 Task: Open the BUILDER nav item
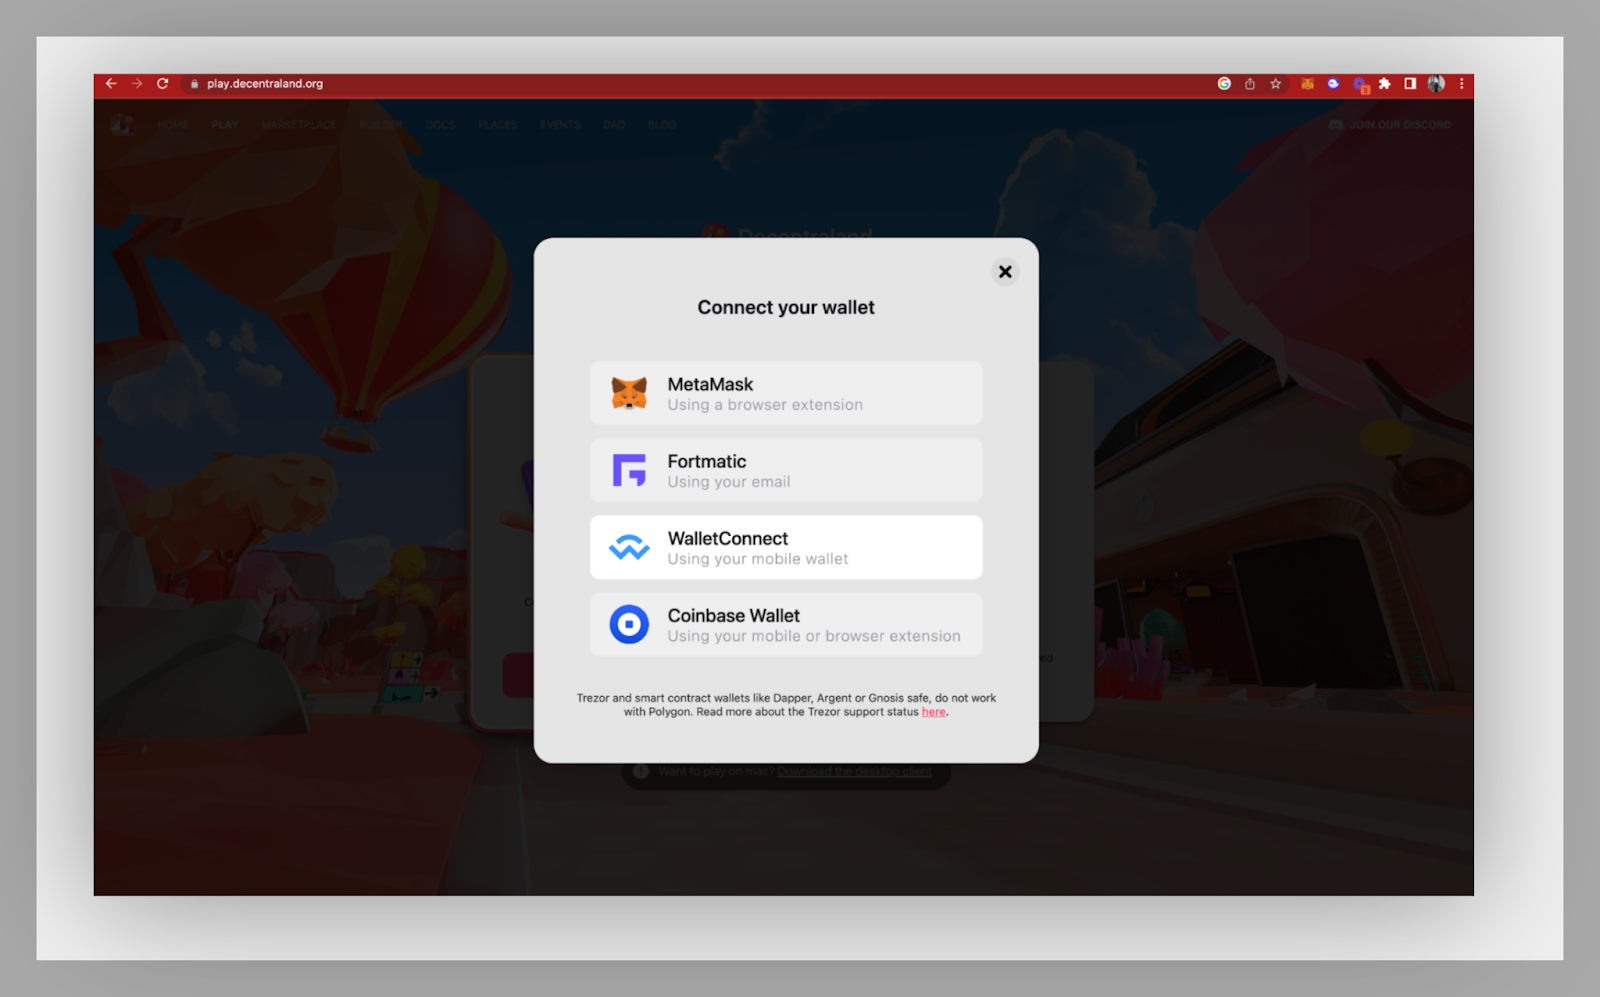point(381,125)
